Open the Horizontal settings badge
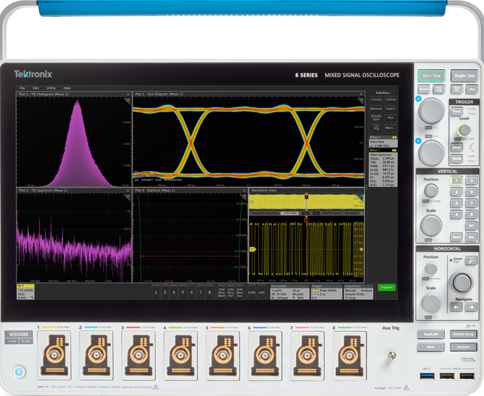484x396 pixels. pos(289,292)
